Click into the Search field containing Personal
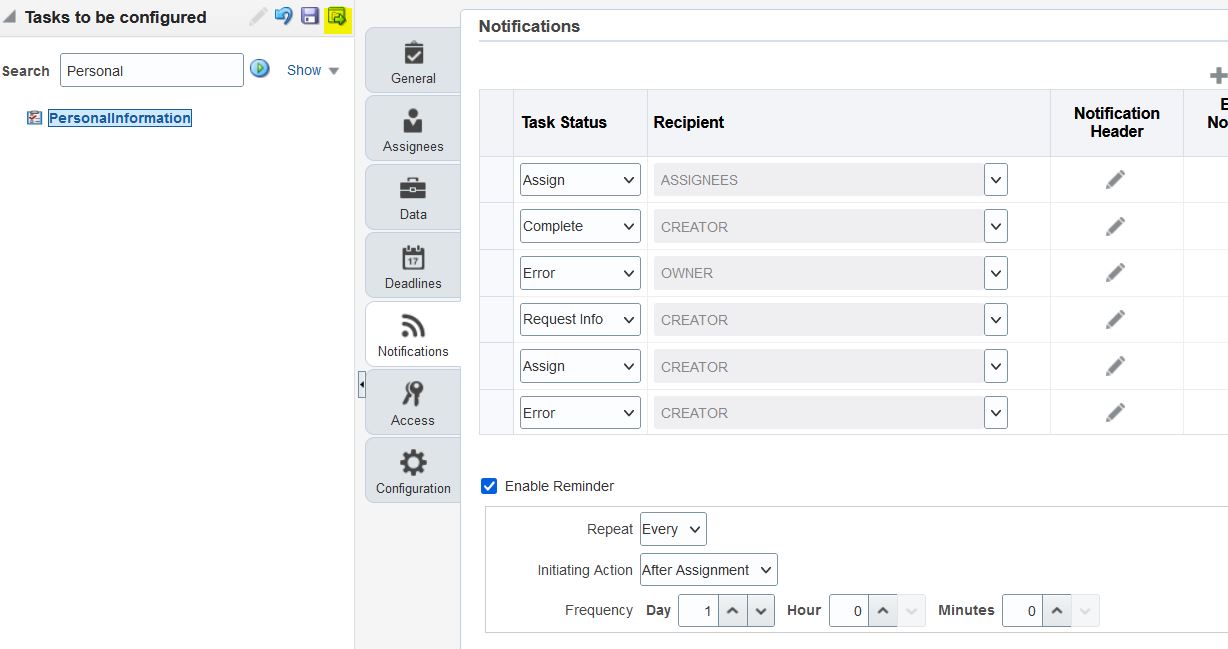 152,71
